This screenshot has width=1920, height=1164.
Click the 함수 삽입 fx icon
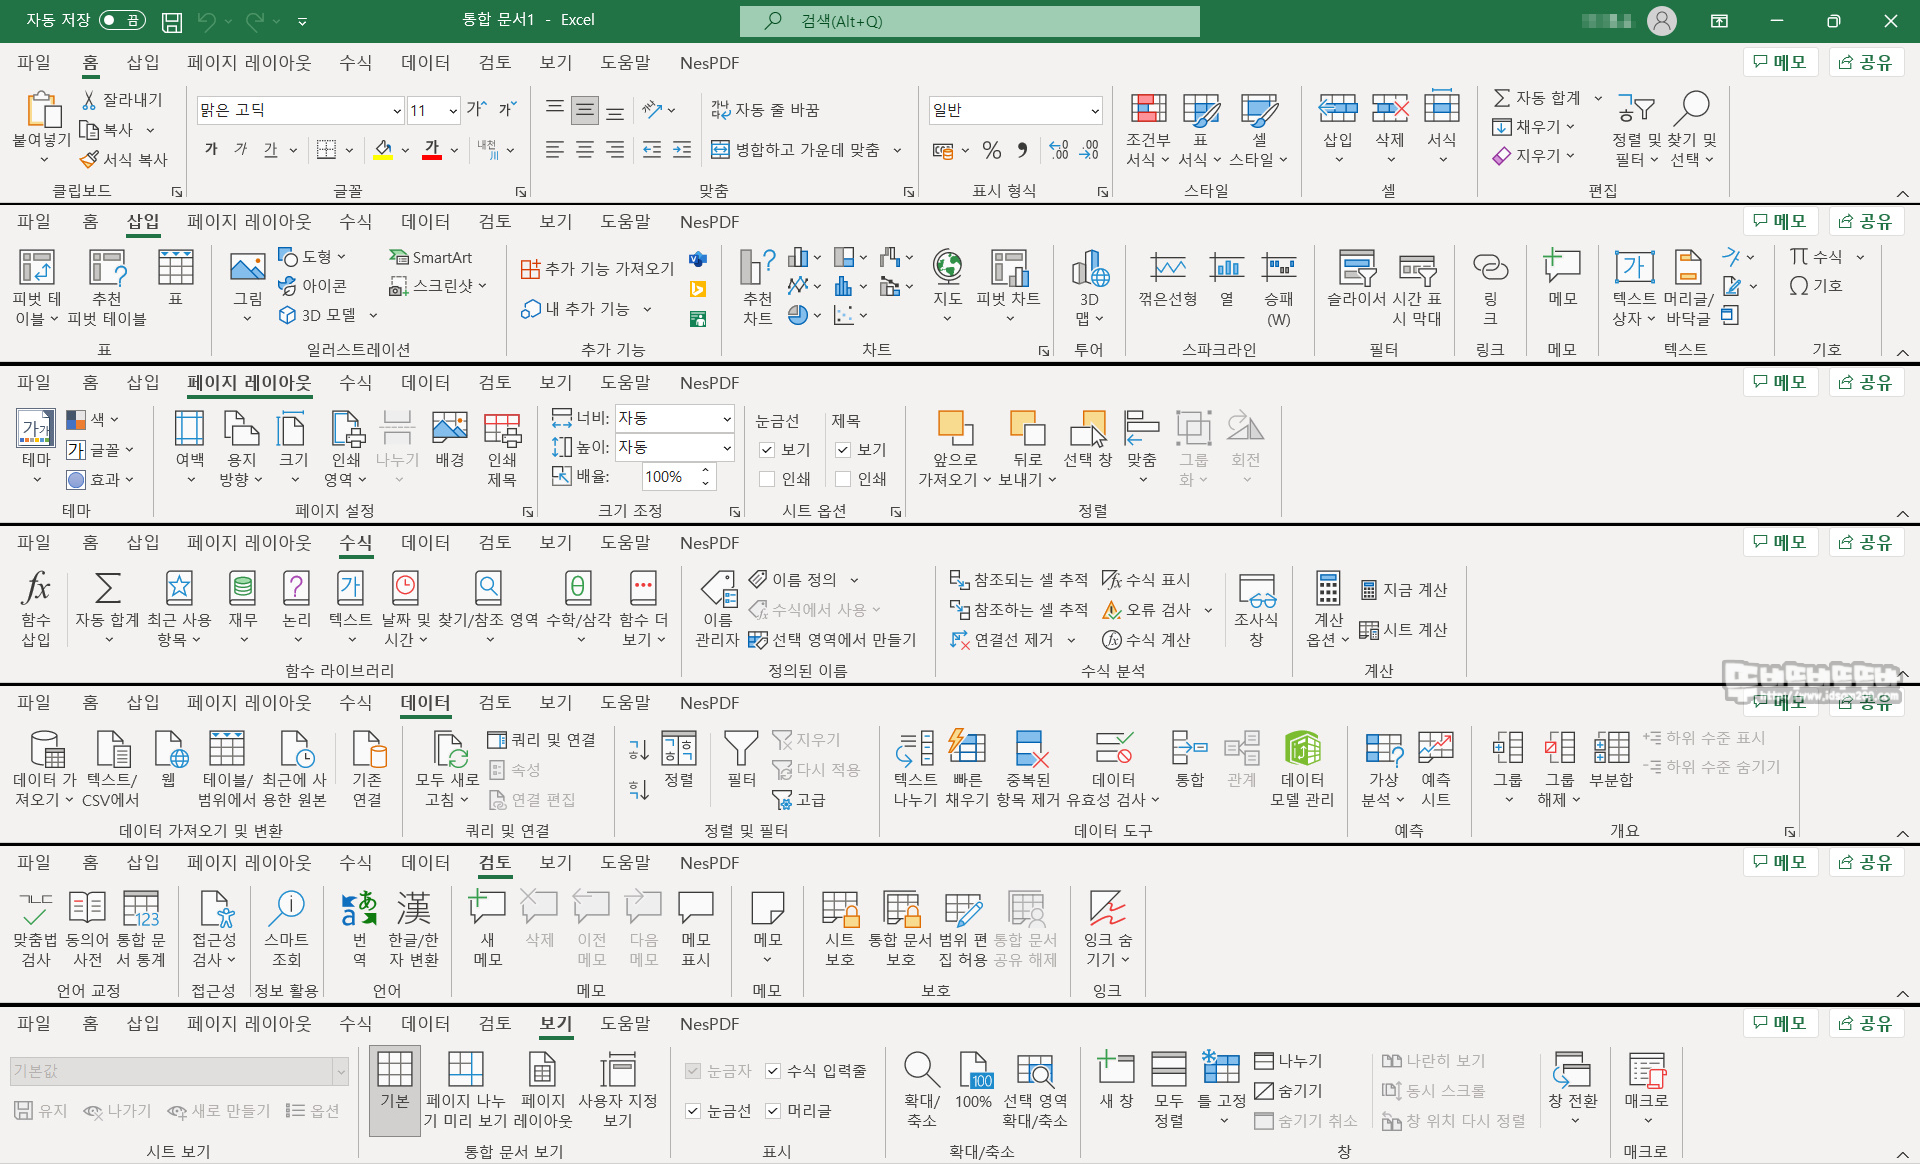click(x=36, y=590)
